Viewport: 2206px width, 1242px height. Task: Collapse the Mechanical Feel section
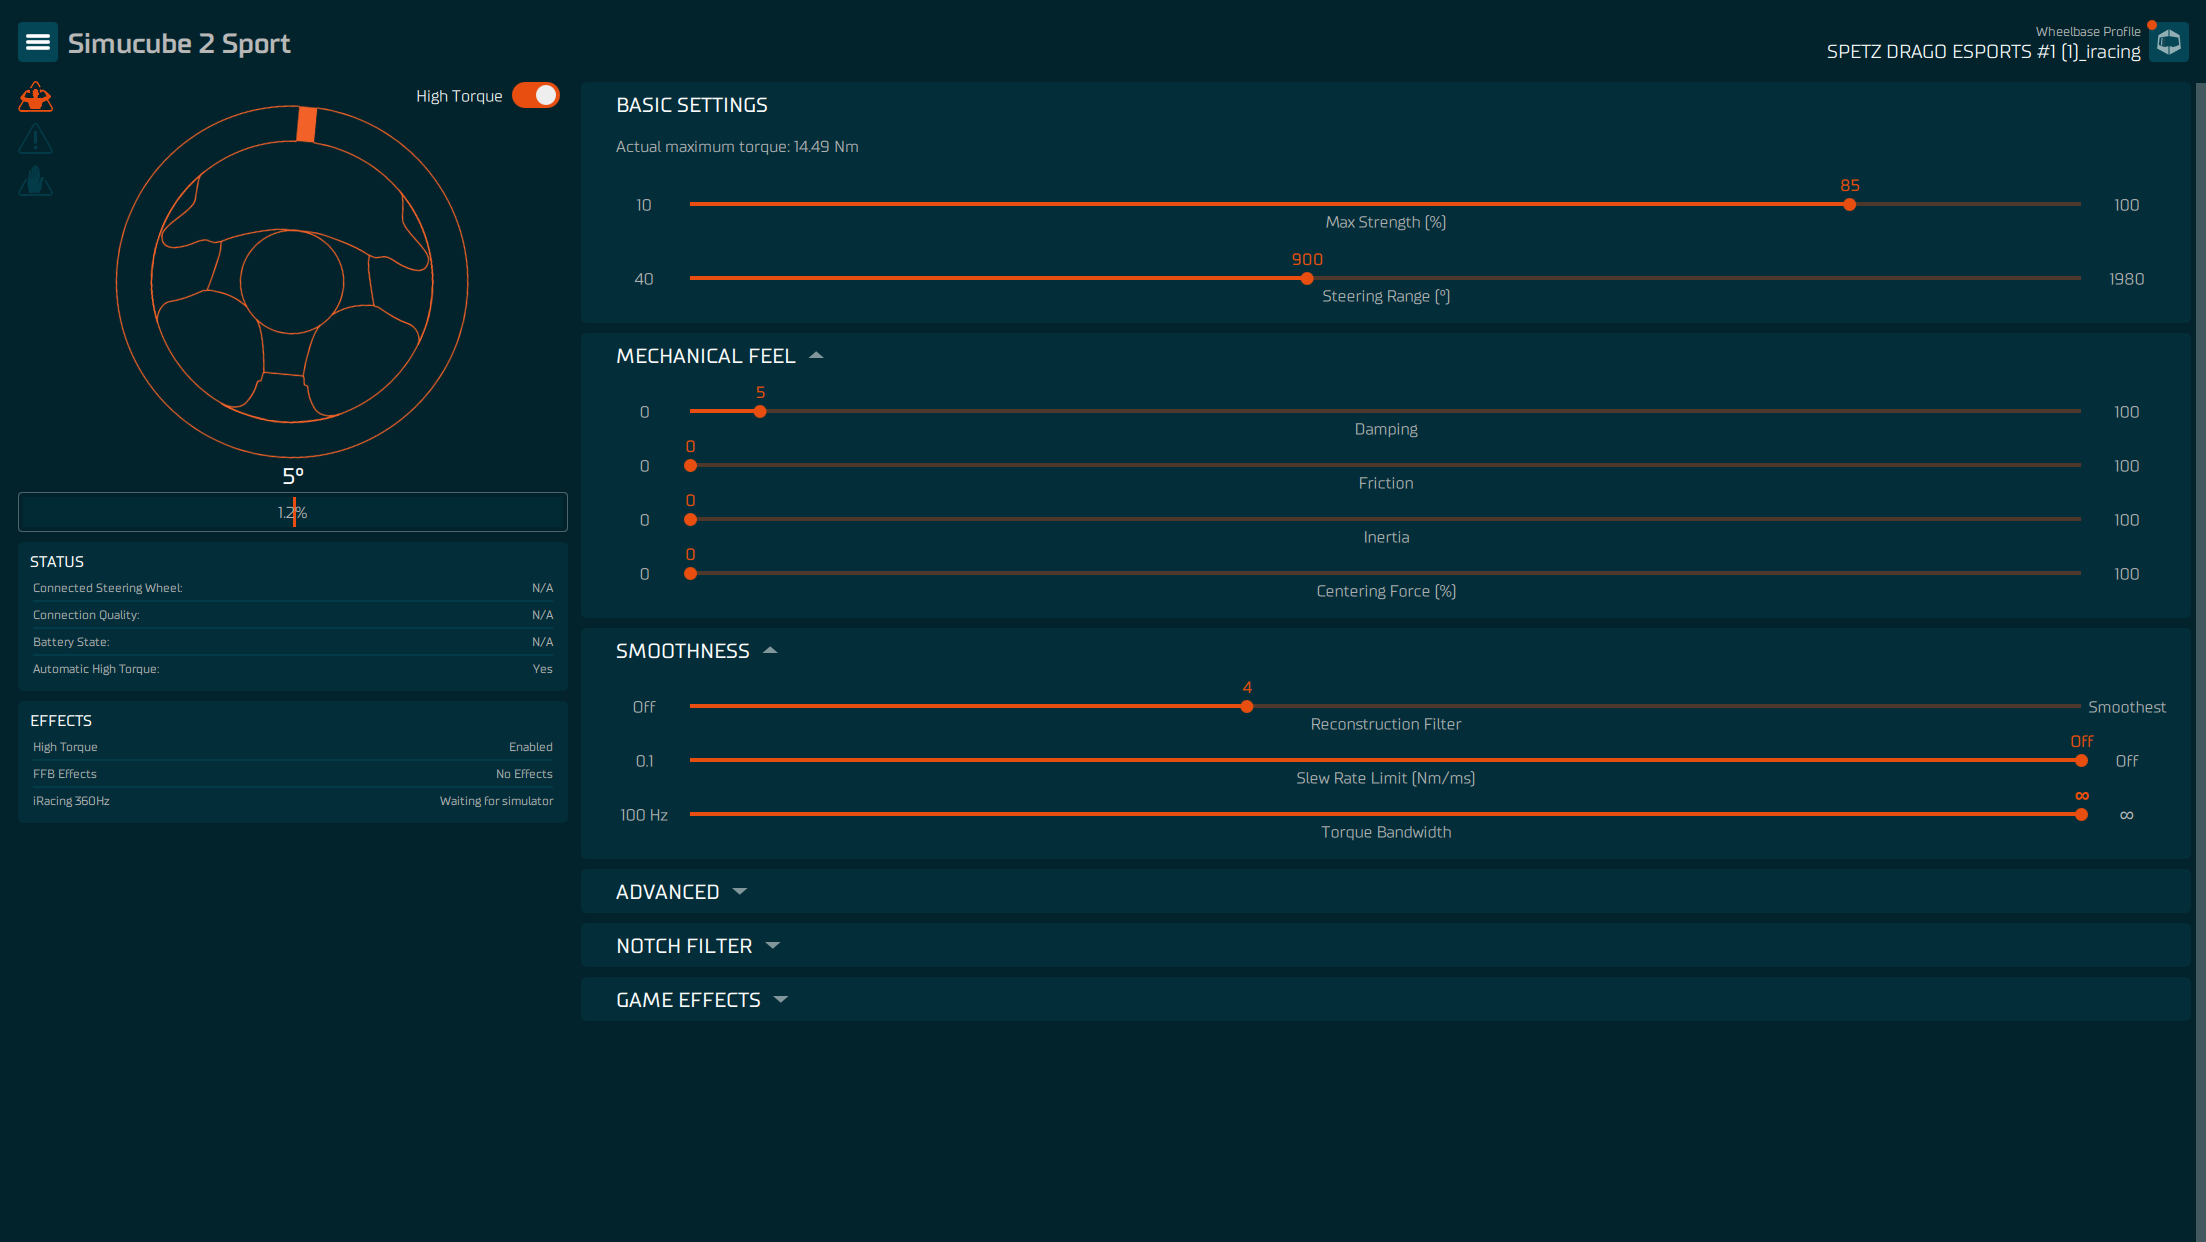(816, 356)
